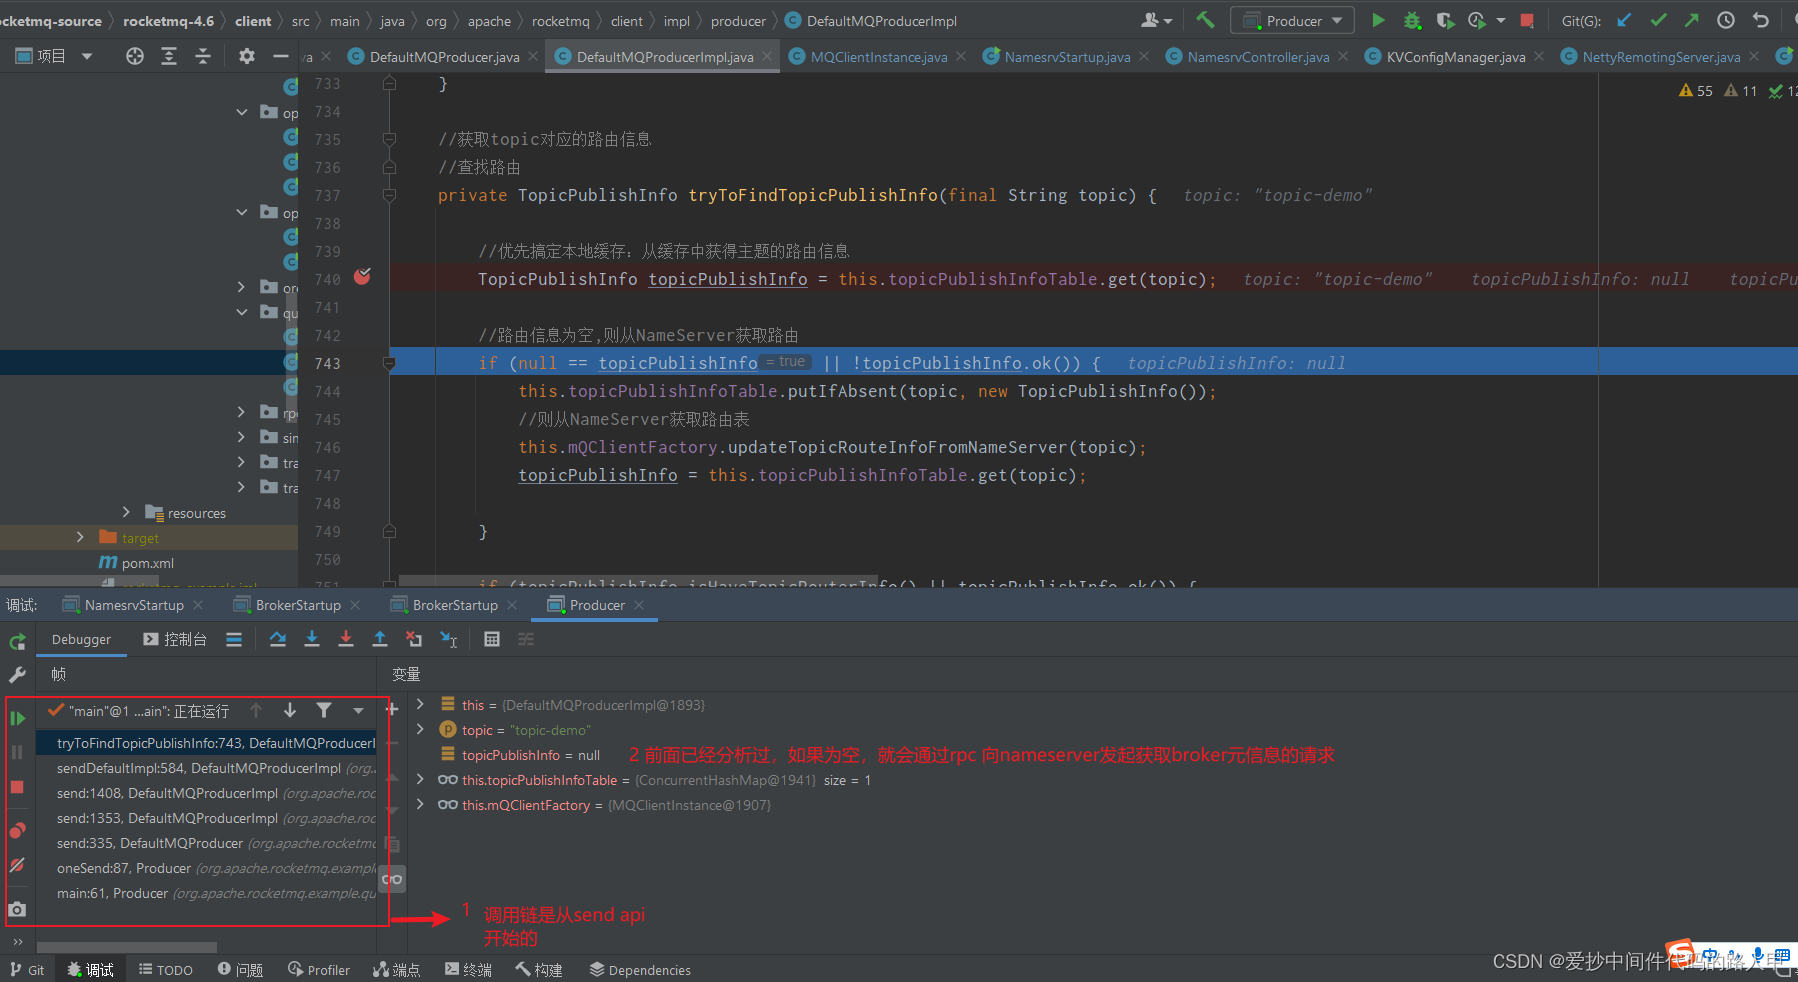Open project view settings with the gear icon
Screen dimensions: 1798x982
coord(247,56)
